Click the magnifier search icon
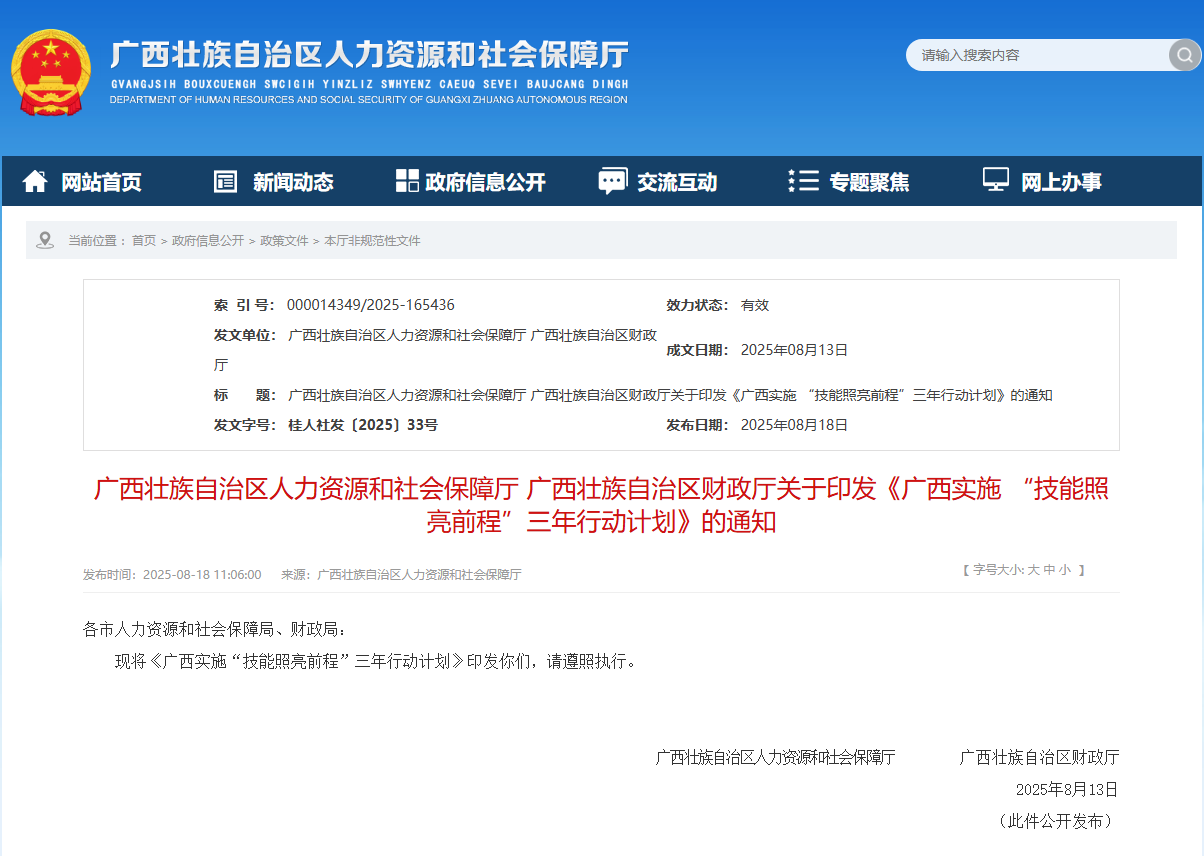1204x856 pixels. (x=1184, y=55)
